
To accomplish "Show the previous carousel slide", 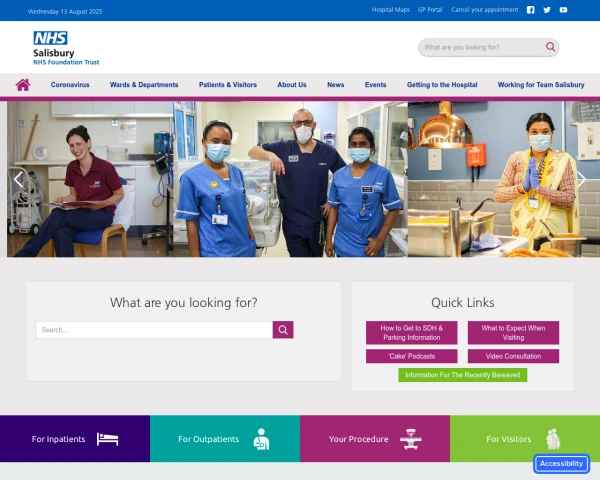I will (x=18, y=179).
